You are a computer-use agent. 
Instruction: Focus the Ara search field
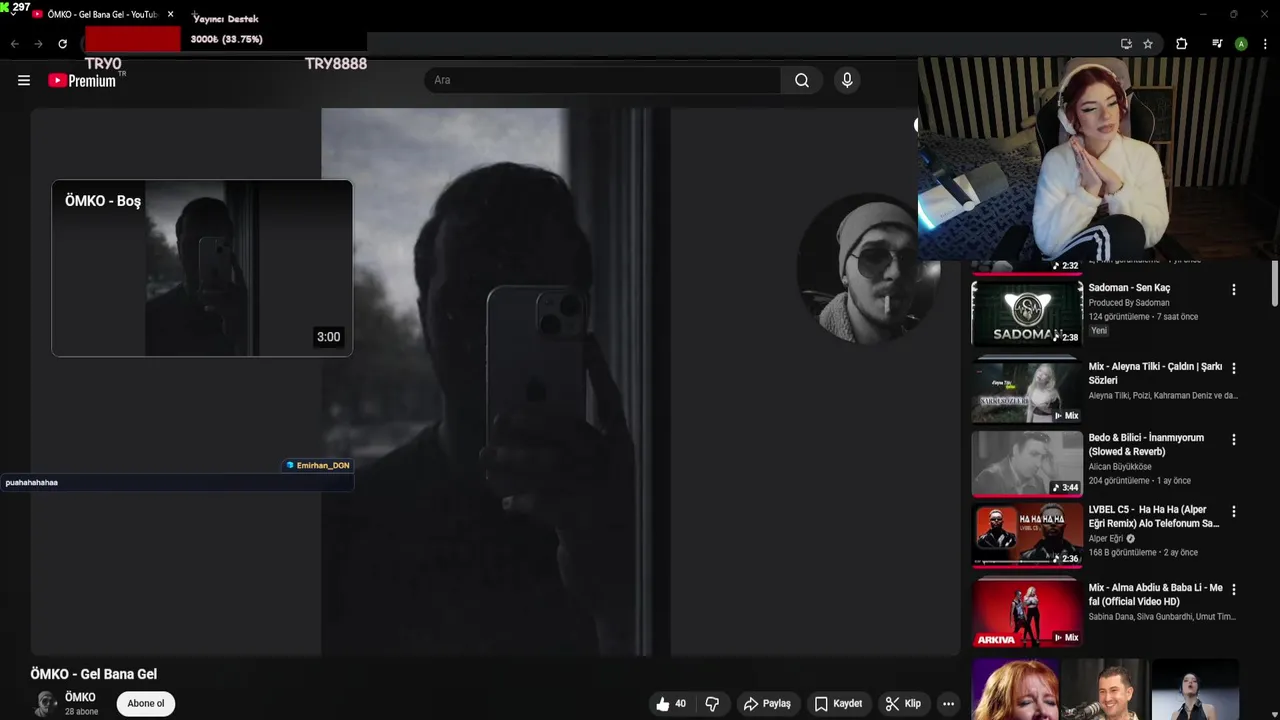[603, 80]
